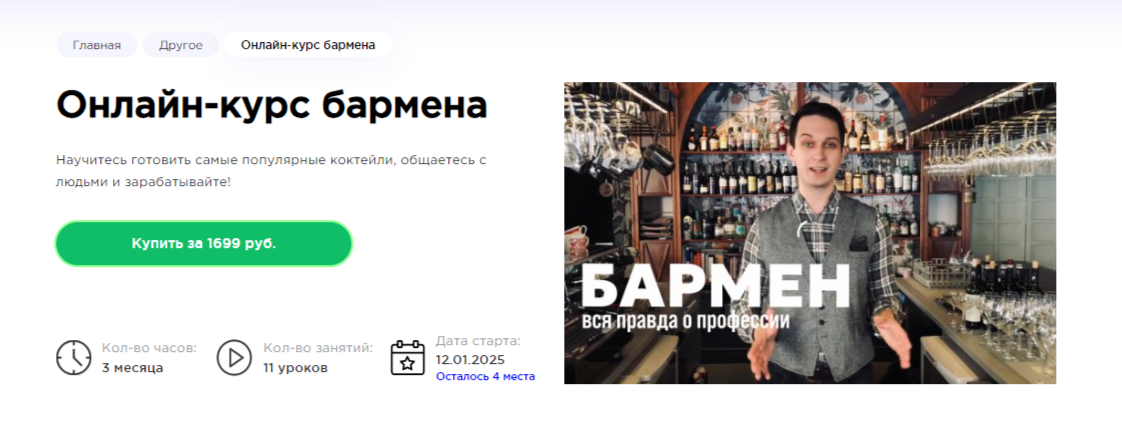Click the play circle lessons icon
1122x424 pixels.
tap(235, 358)
